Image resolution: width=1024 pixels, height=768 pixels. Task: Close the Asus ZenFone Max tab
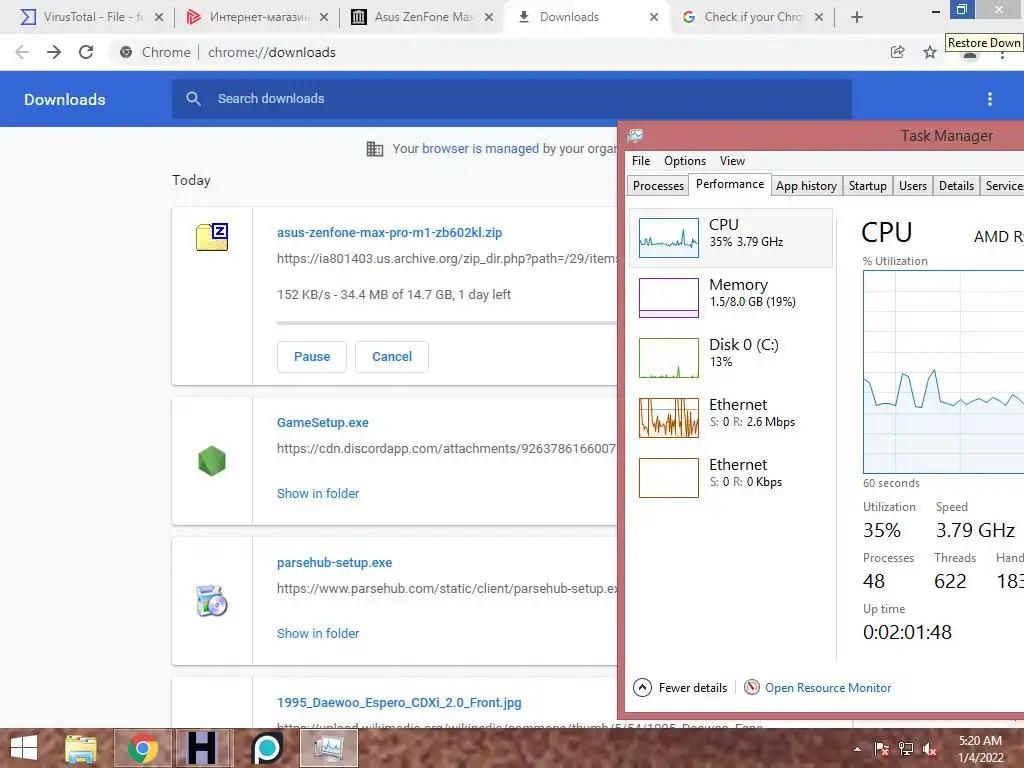point(488,17)
